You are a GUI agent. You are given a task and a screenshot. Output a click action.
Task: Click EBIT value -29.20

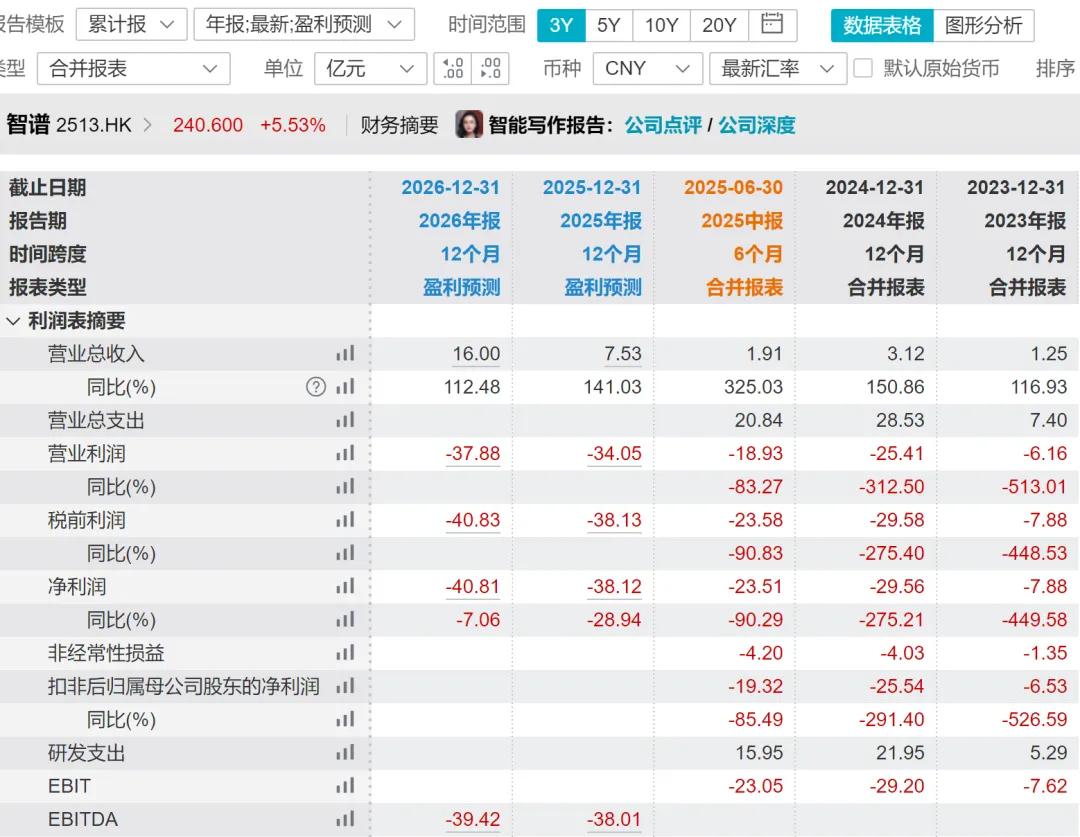[897, 785]
